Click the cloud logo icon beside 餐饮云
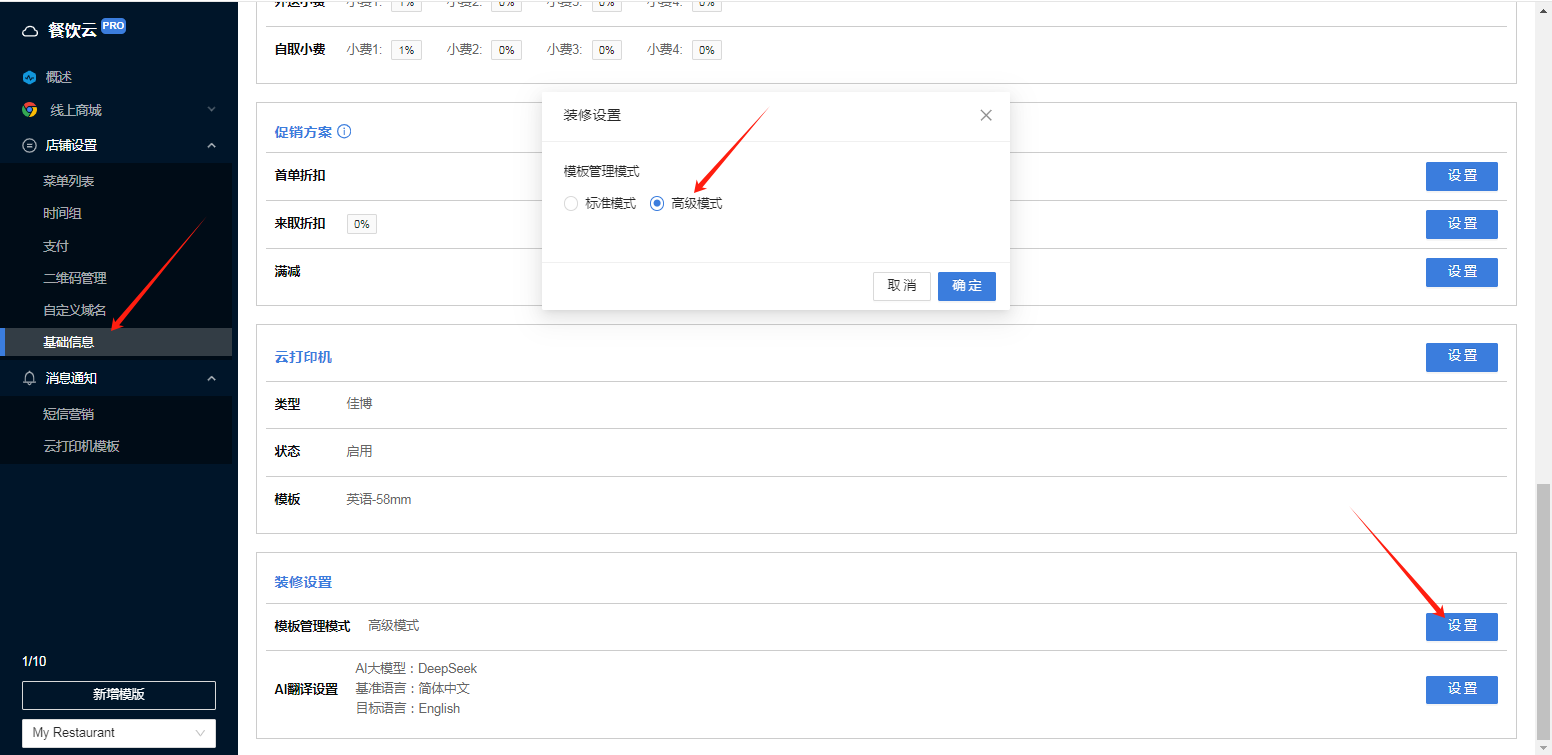This screenshot has height=755, width=1552. pos(30,31)
